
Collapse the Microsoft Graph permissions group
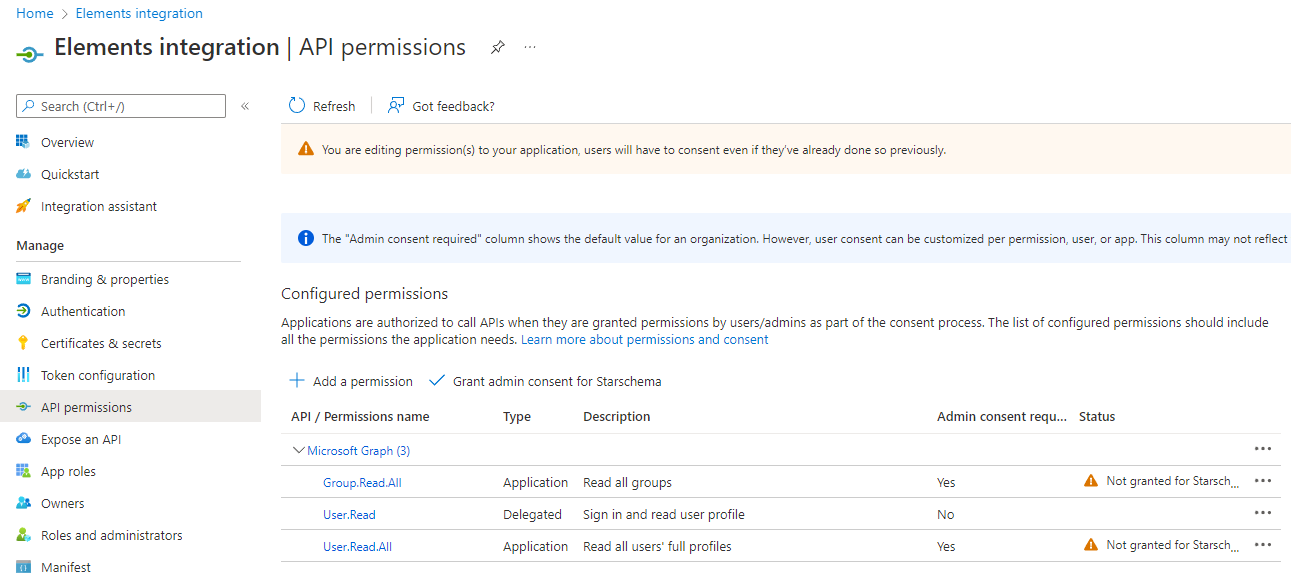pyautogui.click(x=298, y=450)
